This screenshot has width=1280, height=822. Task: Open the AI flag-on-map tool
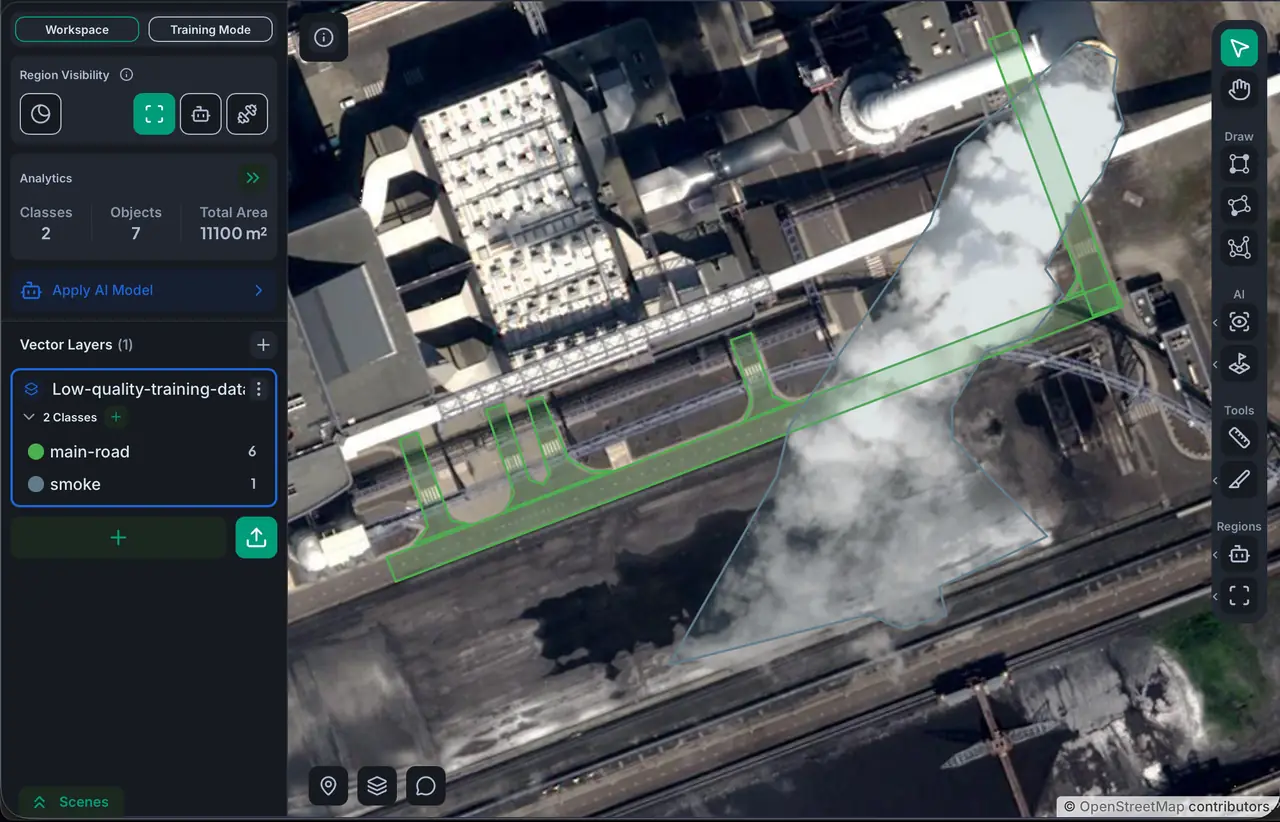click(x=1239, y=364)
